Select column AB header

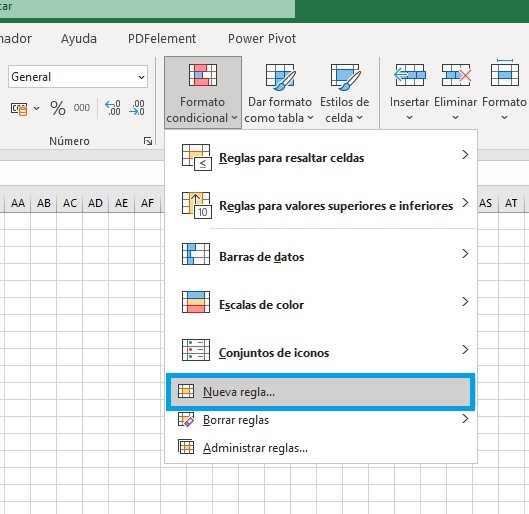point(44,203)
